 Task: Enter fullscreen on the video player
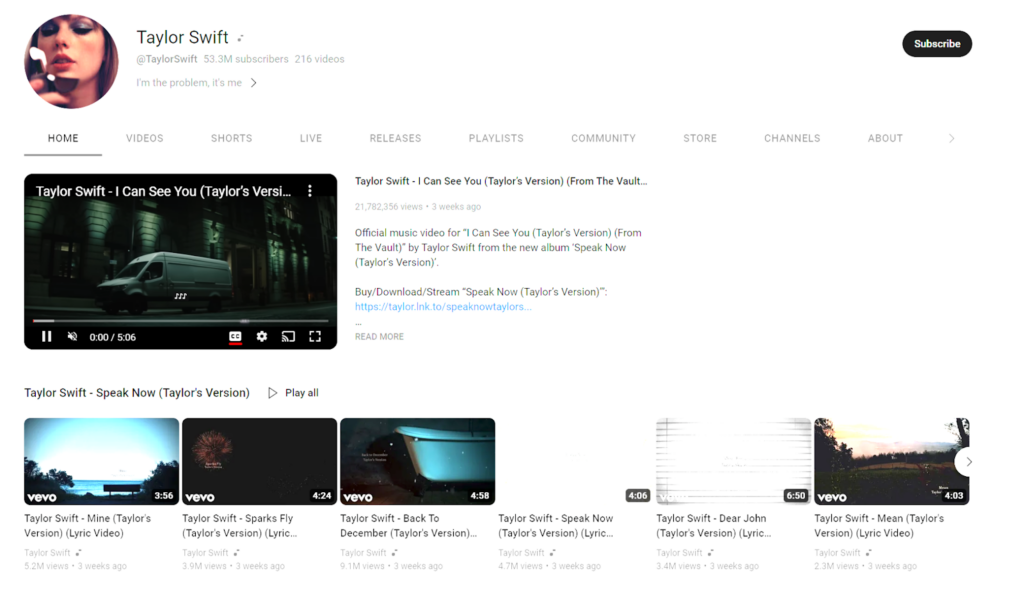coord(315,337)
